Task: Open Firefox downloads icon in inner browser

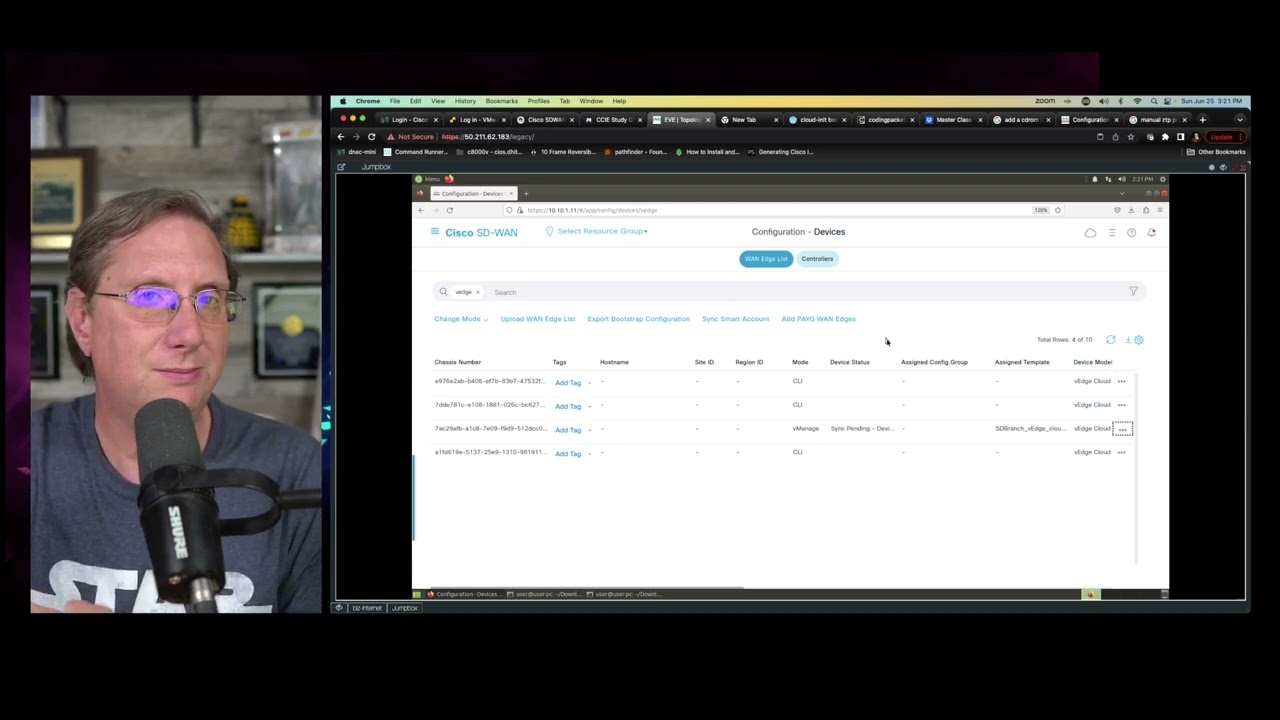Action: pyautogui.click(x=1131, y=210)
